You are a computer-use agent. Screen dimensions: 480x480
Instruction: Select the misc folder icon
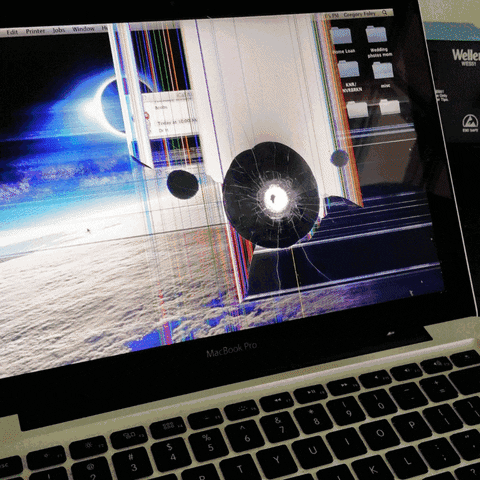[383, 70]
